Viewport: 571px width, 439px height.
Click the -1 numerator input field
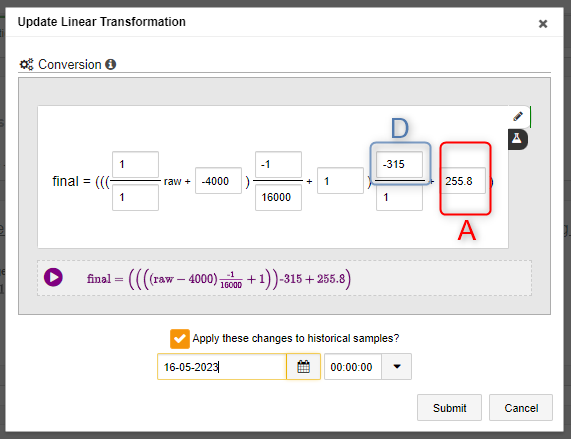coord(278,164)
